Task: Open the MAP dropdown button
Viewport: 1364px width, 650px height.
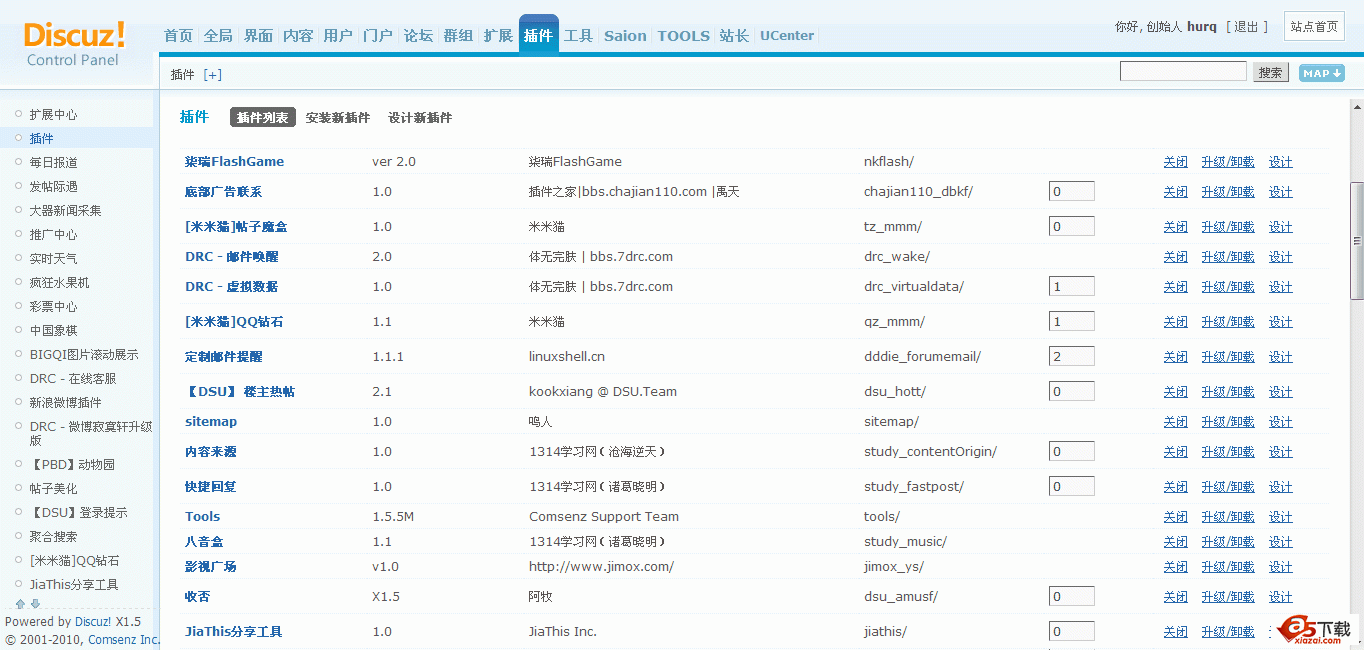Action: [x=1321, y=73]
